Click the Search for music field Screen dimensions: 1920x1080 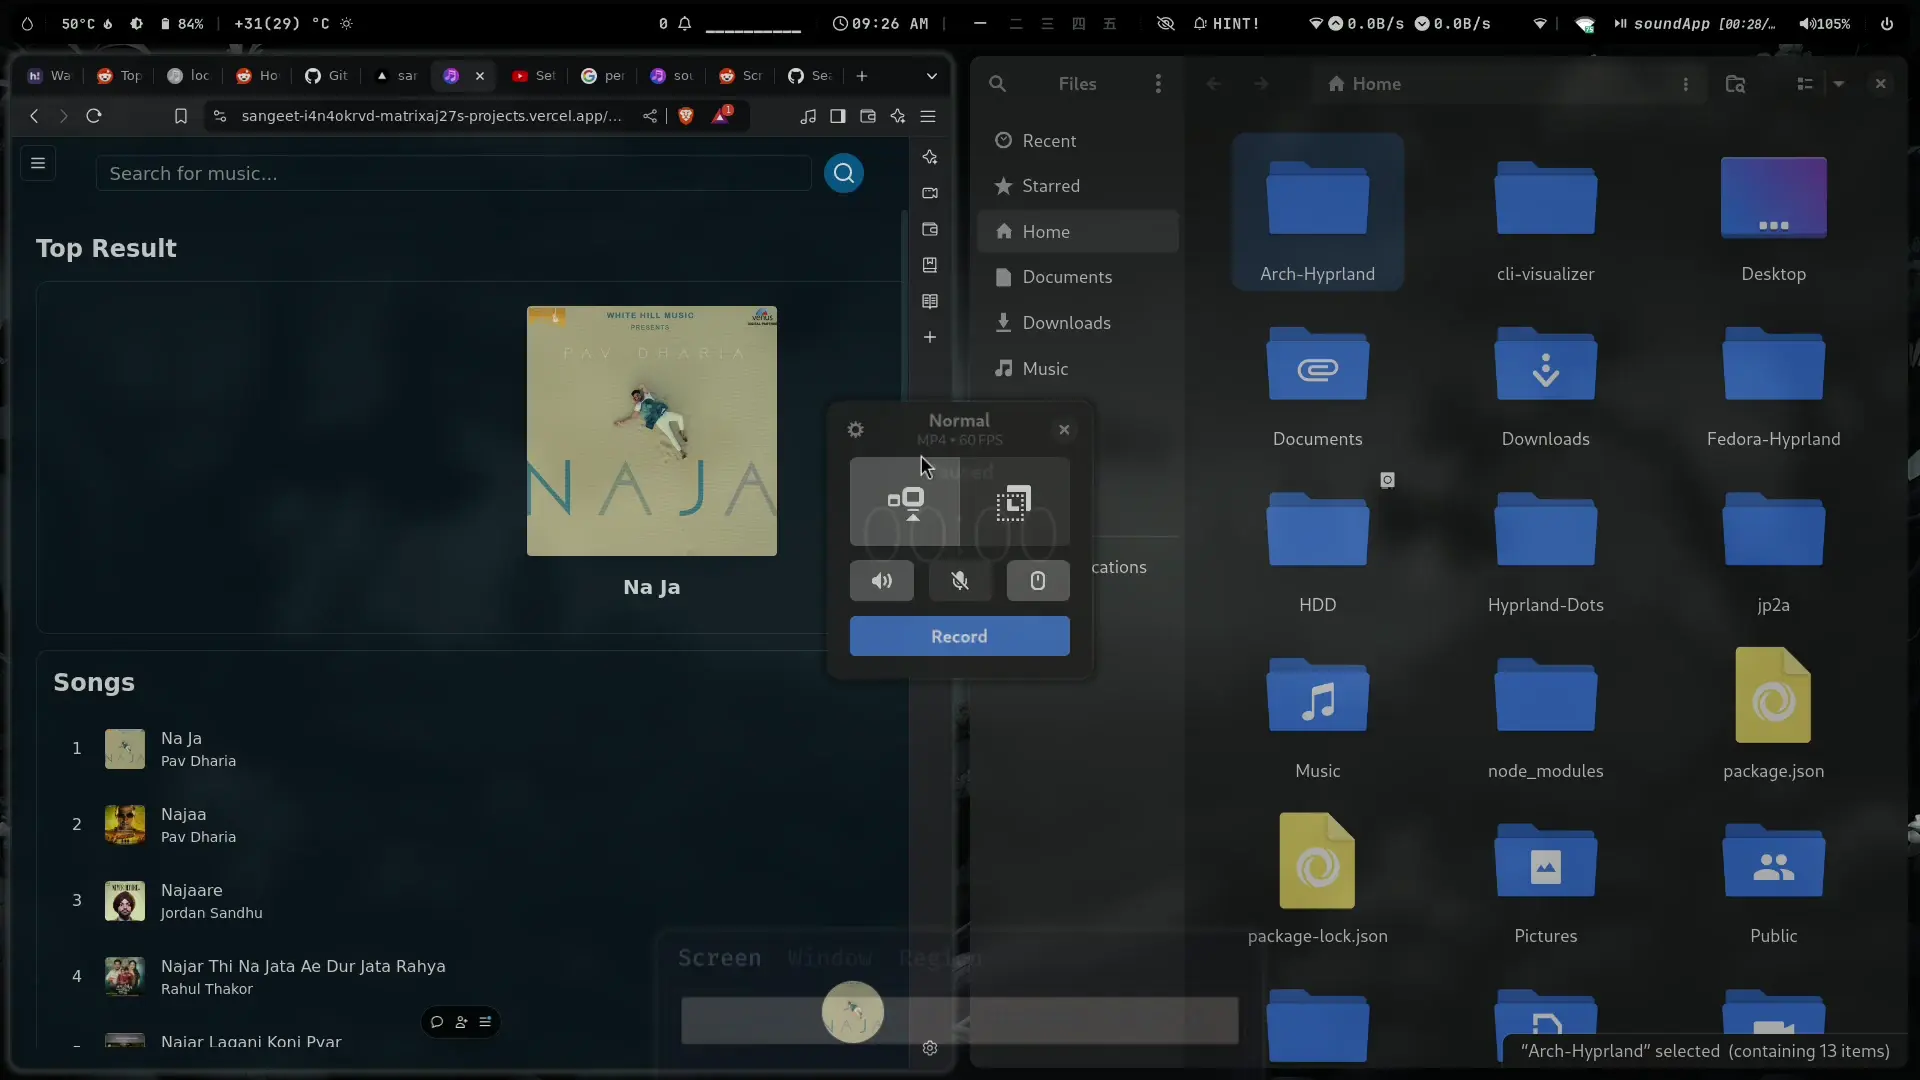click(453, 174)
